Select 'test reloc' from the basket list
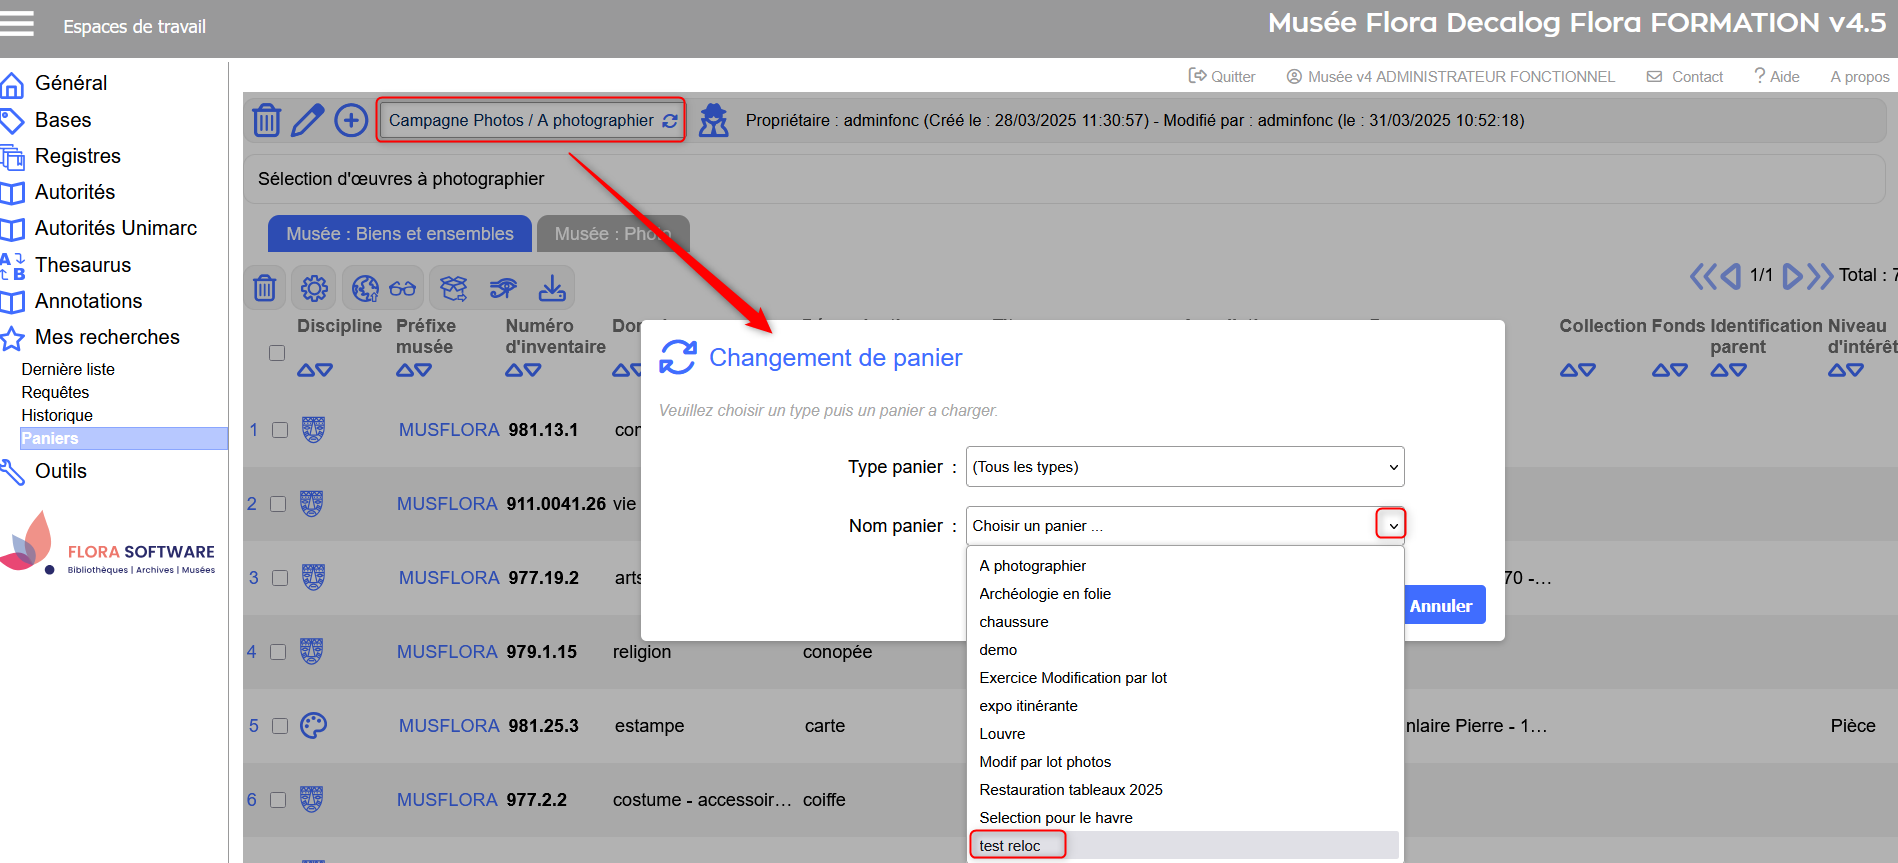Screen dimensions: 1898x863 (1010, 846)
